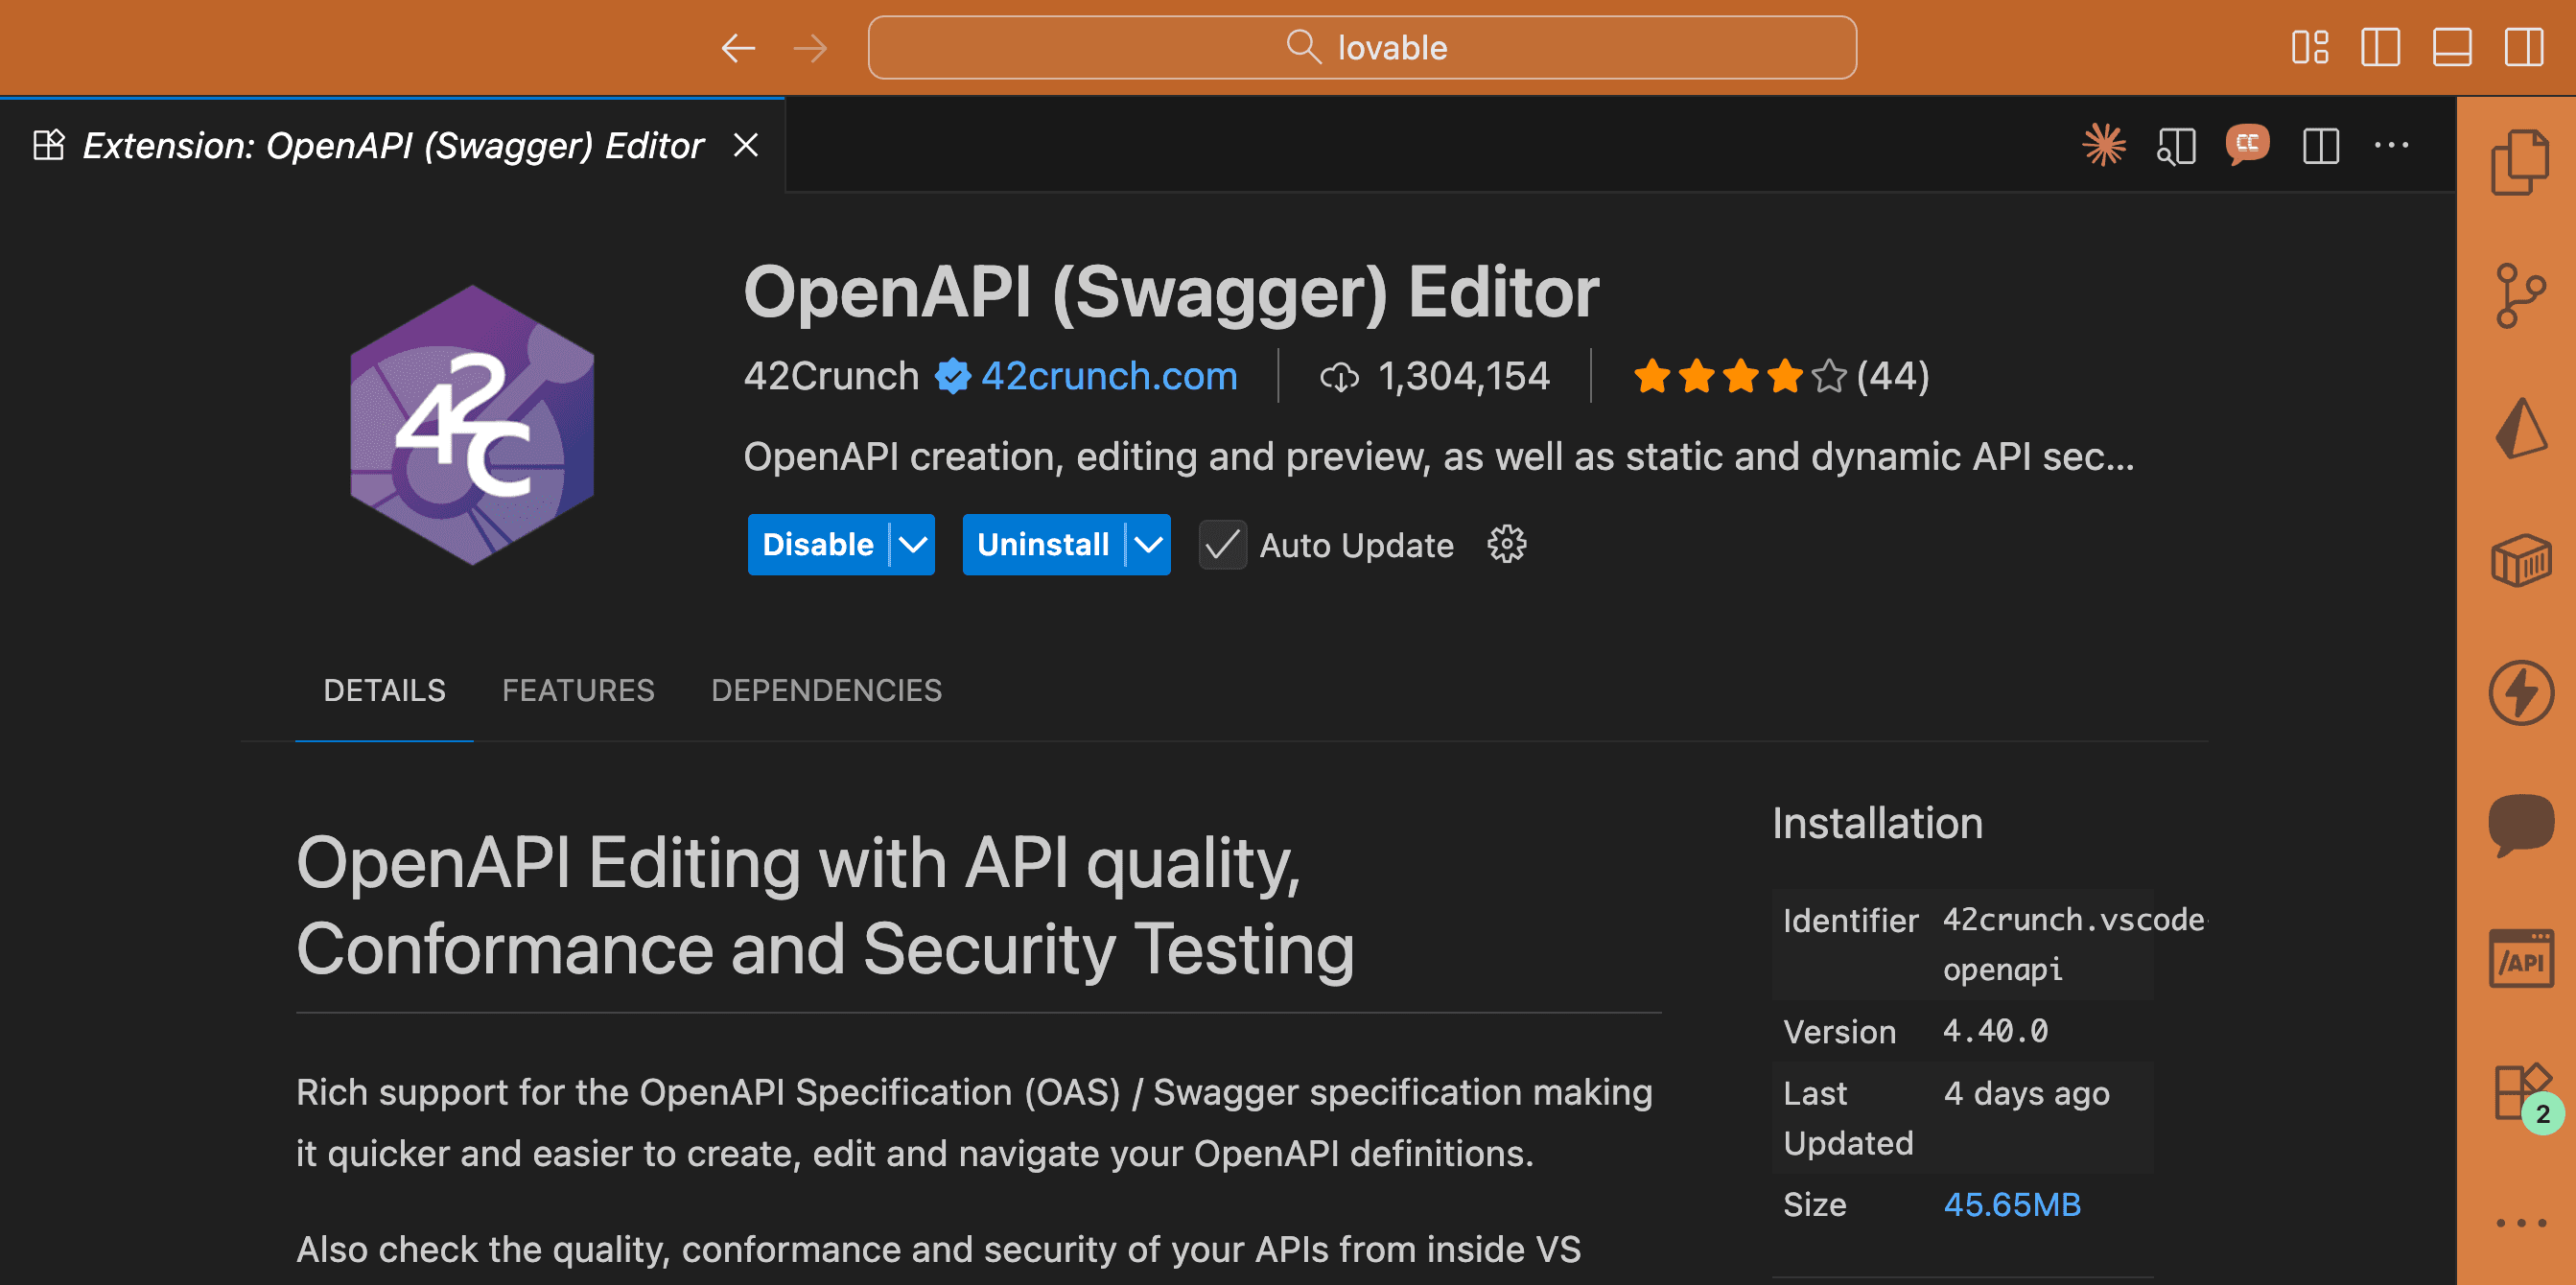The width and height of the screenshot is (2576, 1285).
Task: Click the 4.40.0 version value
Action: tap(1995, 1030)
